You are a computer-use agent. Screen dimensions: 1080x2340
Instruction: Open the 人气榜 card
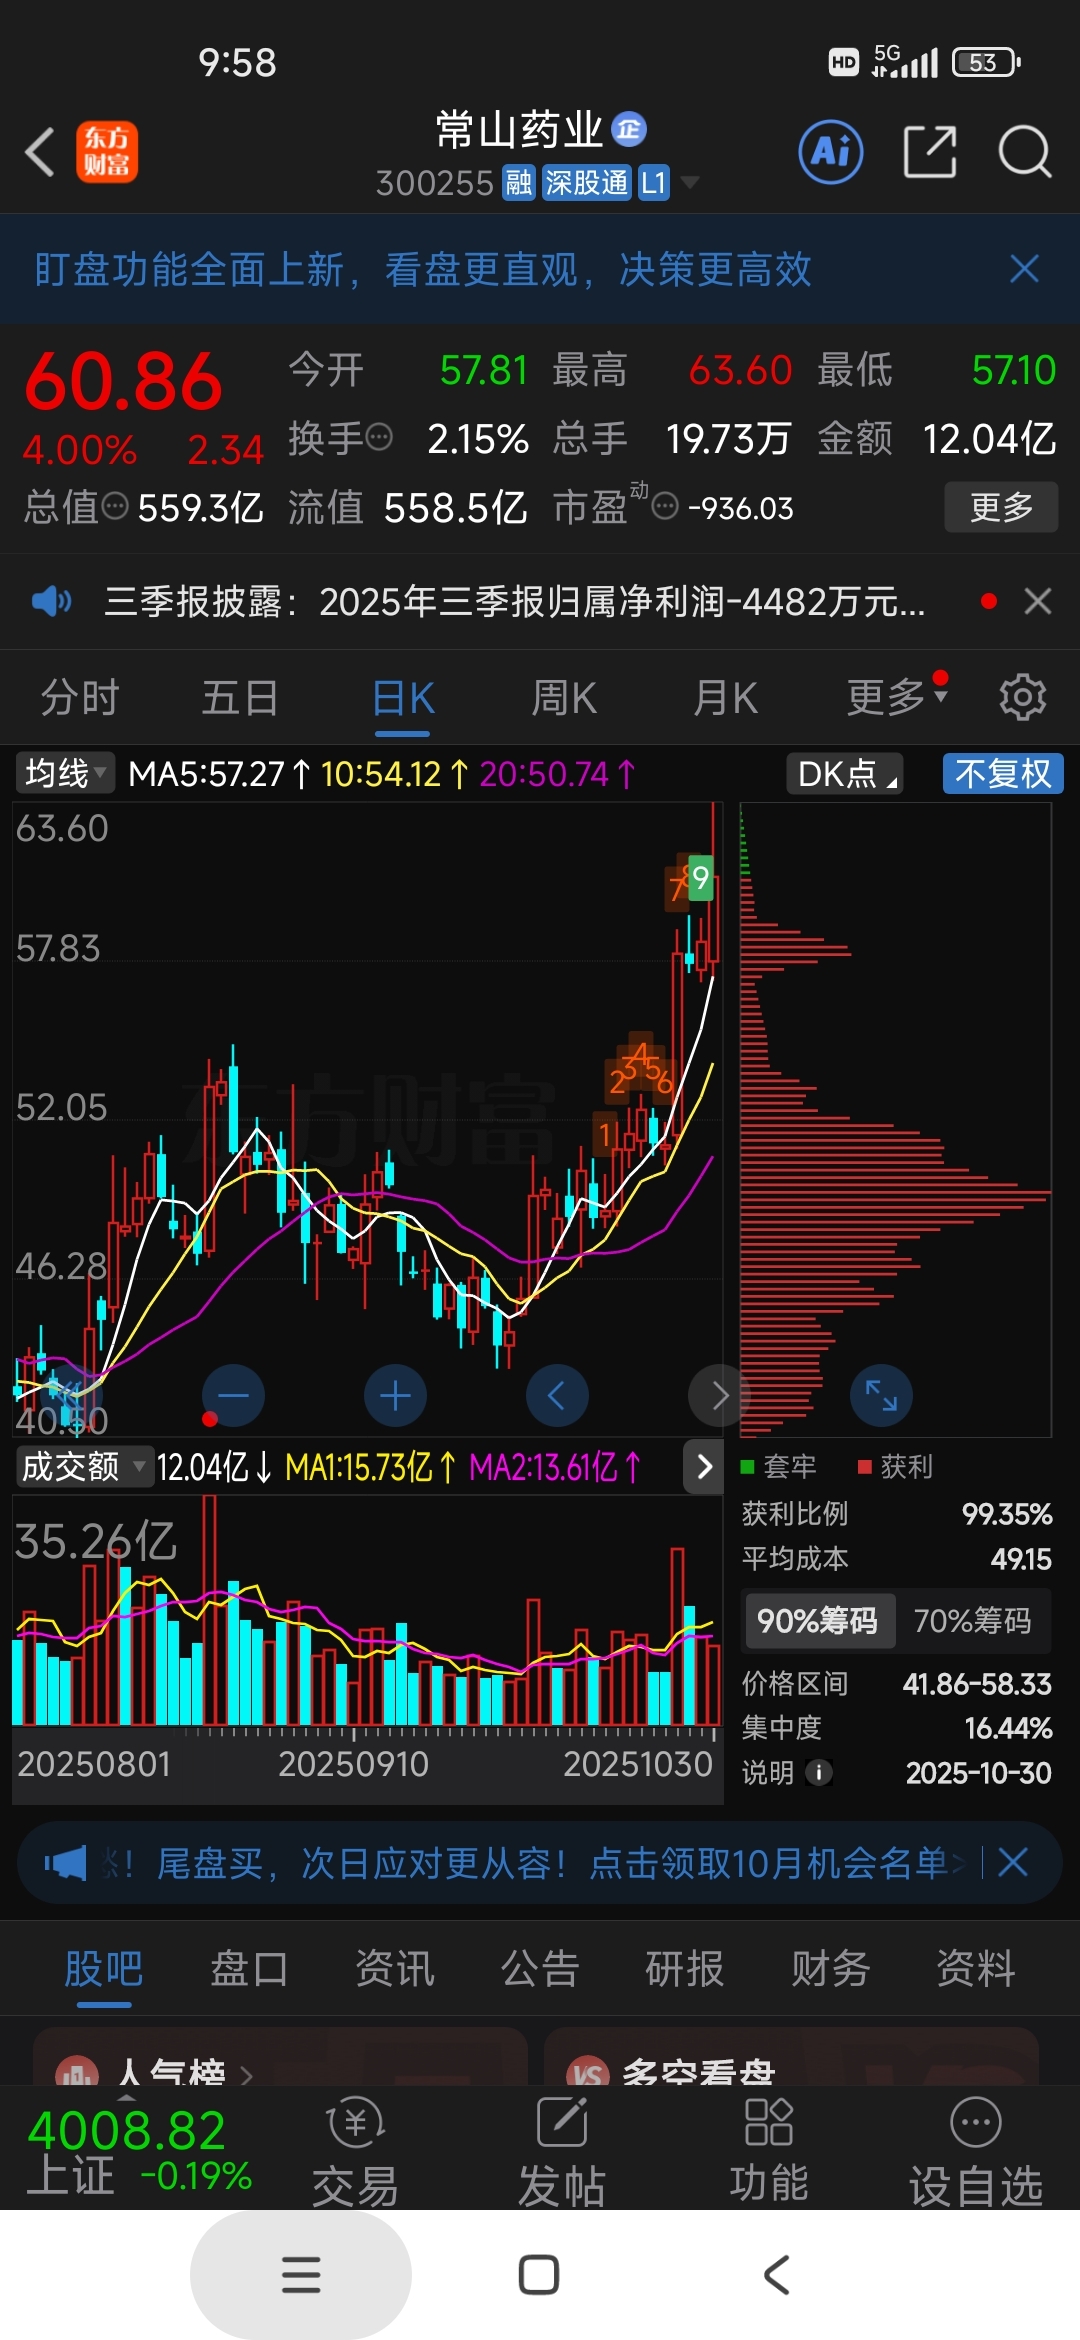pyautogui.click(x=280, y=2057)
